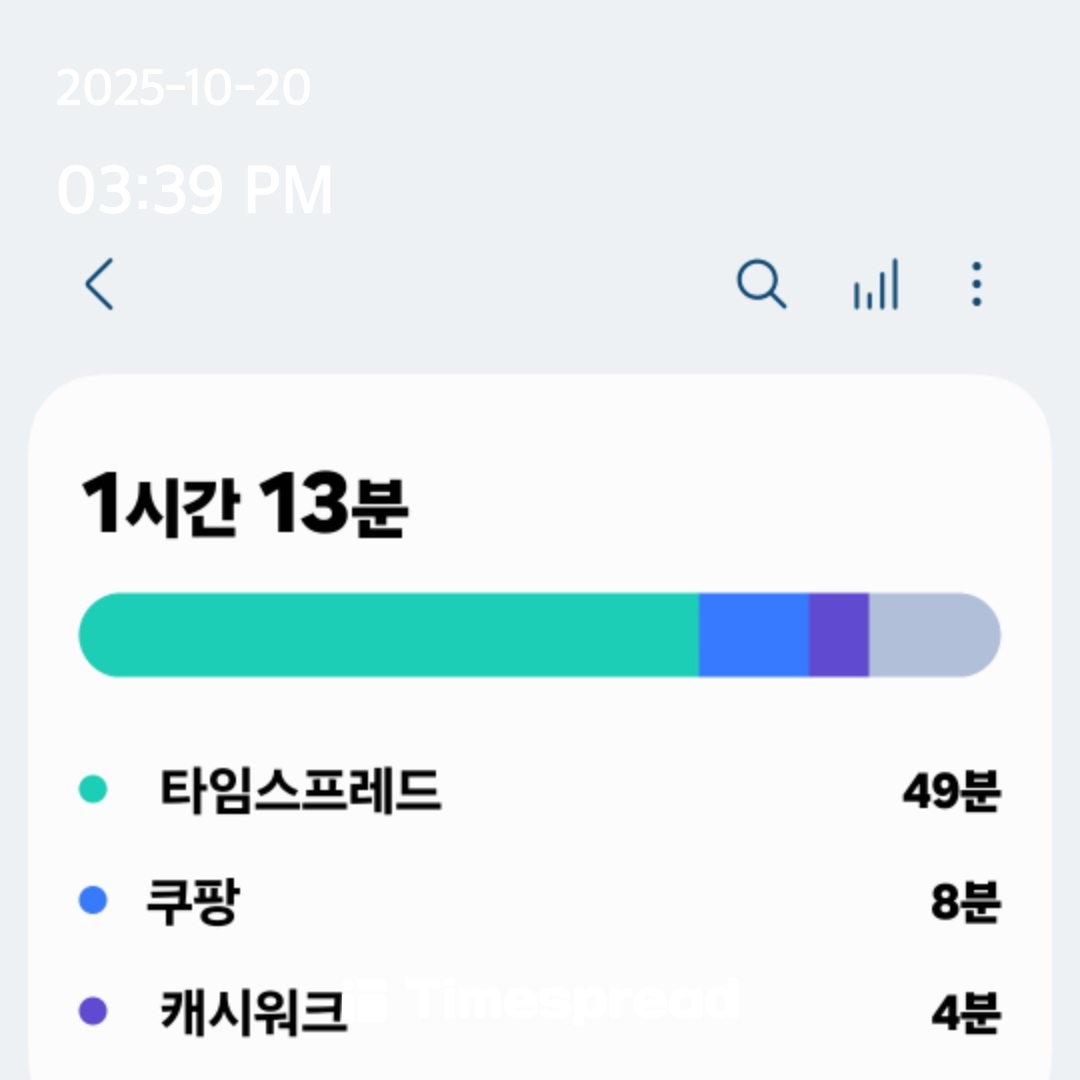Click the 4분 duration value
Viewport: 1080px width, 1080px height.
965,1014
